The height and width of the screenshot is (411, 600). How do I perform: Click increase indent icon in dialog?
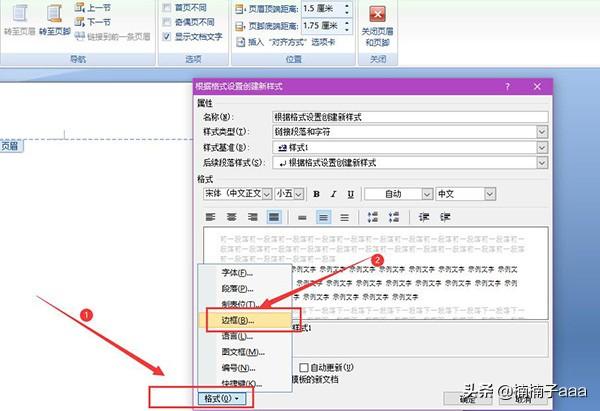pyautogui.click(x=447, y=217)
